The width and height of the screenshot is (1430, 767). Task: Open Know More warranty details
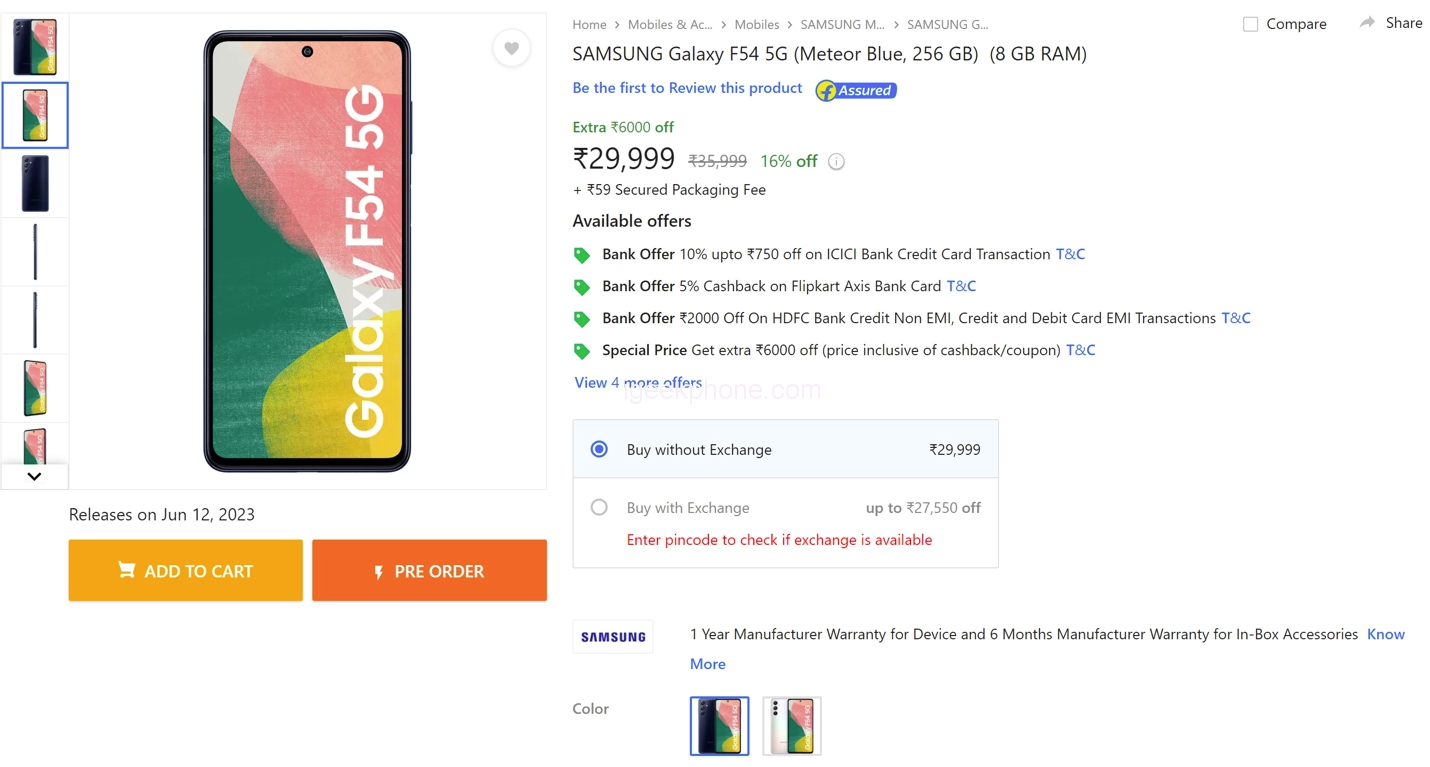(1385, 634)
